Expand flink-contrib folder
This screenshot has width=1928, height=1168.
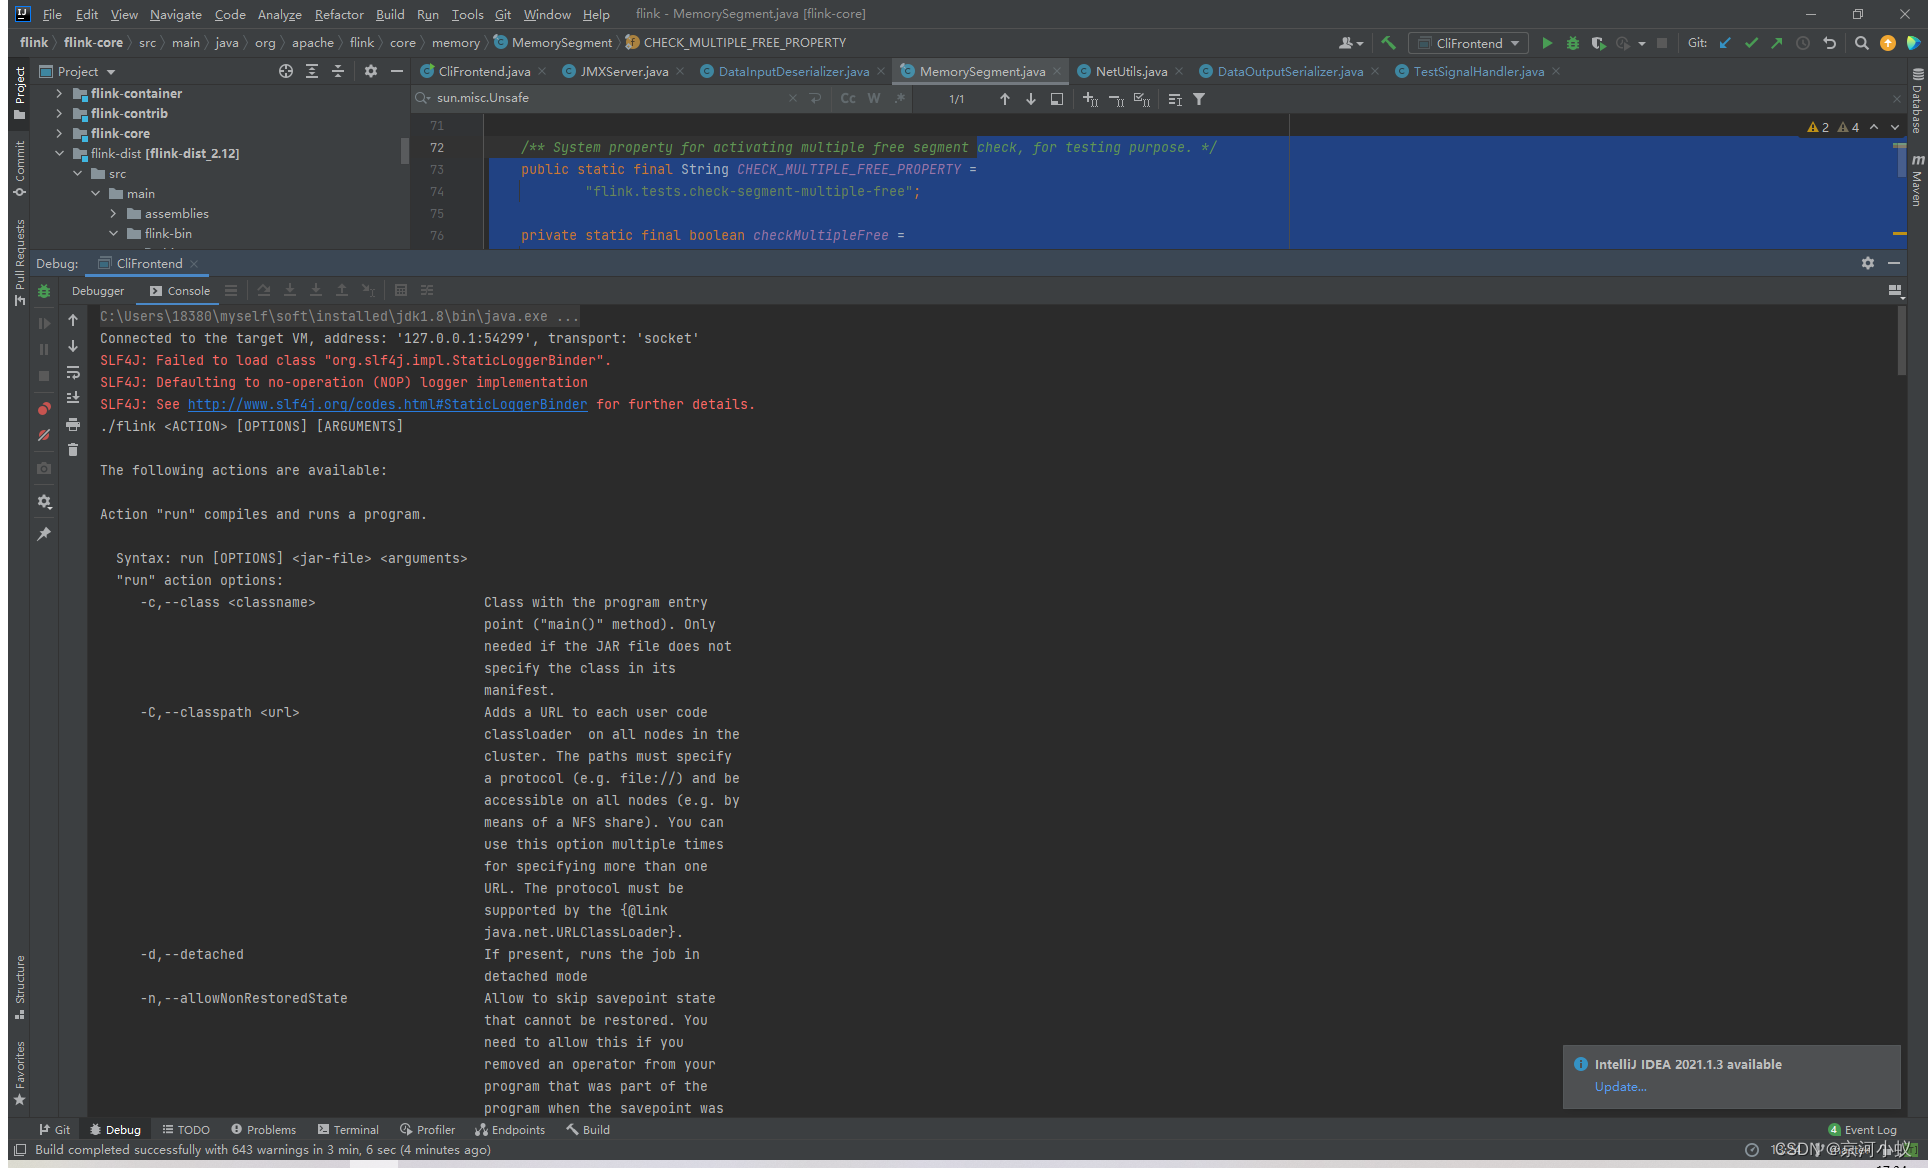[x=59, y=113]
